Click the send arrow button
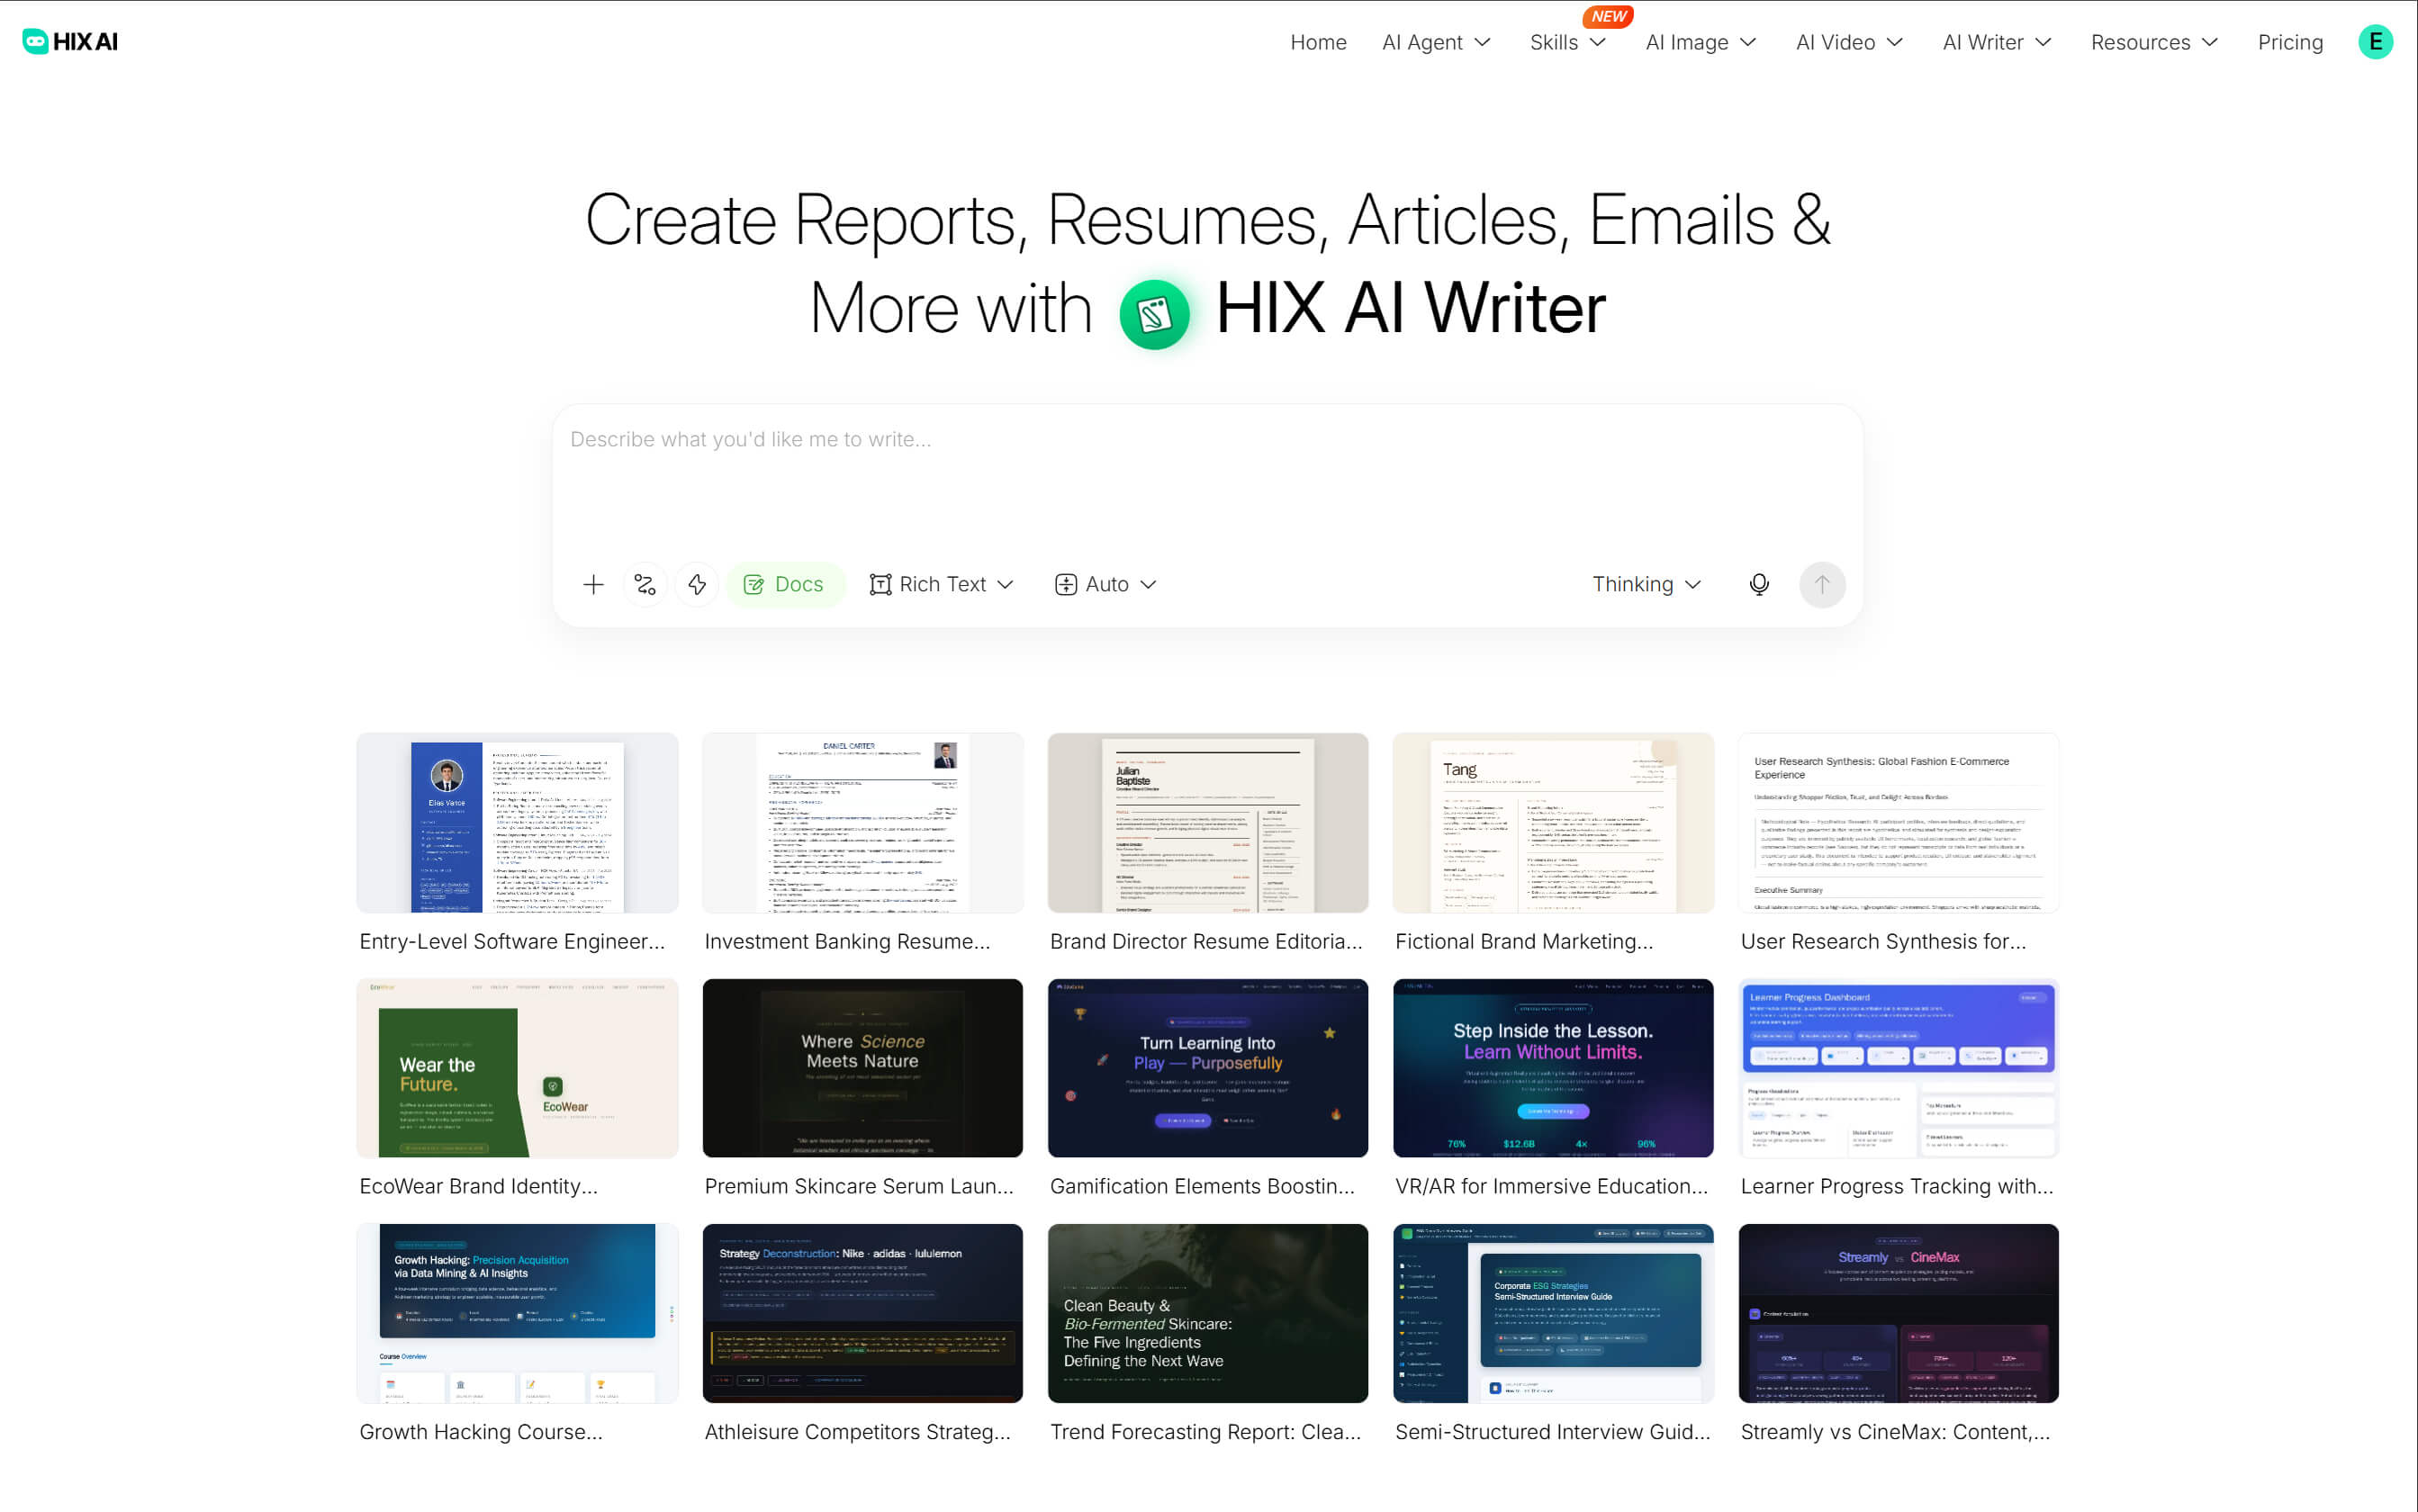The height and width of the screenshot is (1512, 2418). (1822, 584)
